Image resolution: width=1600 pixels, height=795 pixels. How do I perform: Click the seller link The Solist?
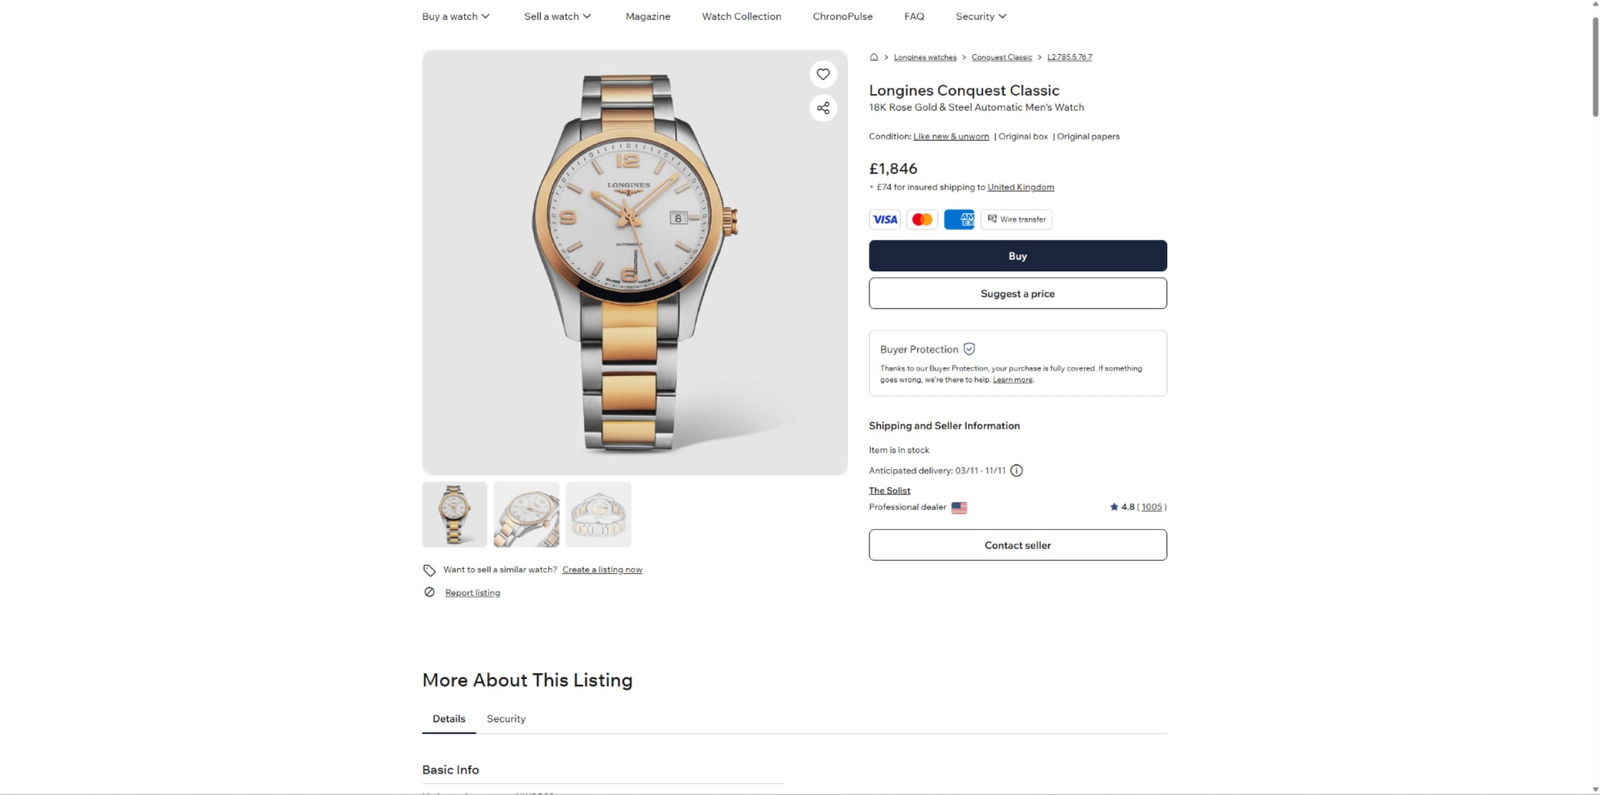[889, 490]
